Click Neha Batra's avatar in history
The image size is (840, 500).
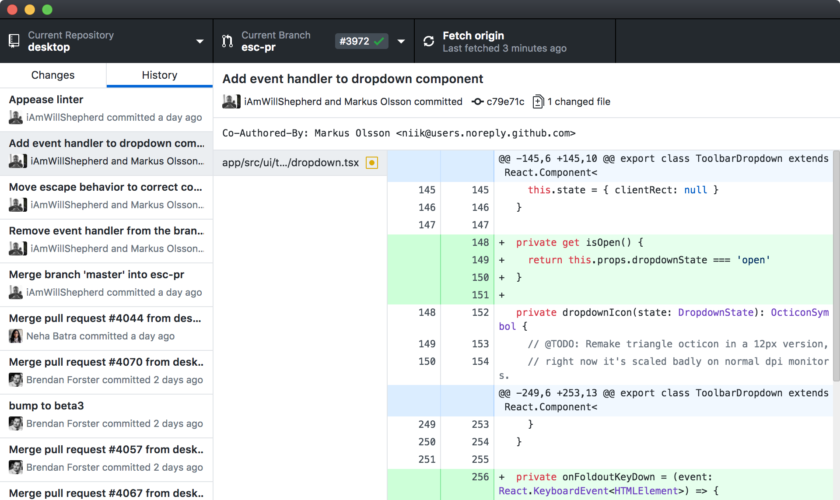coord(16,336)
